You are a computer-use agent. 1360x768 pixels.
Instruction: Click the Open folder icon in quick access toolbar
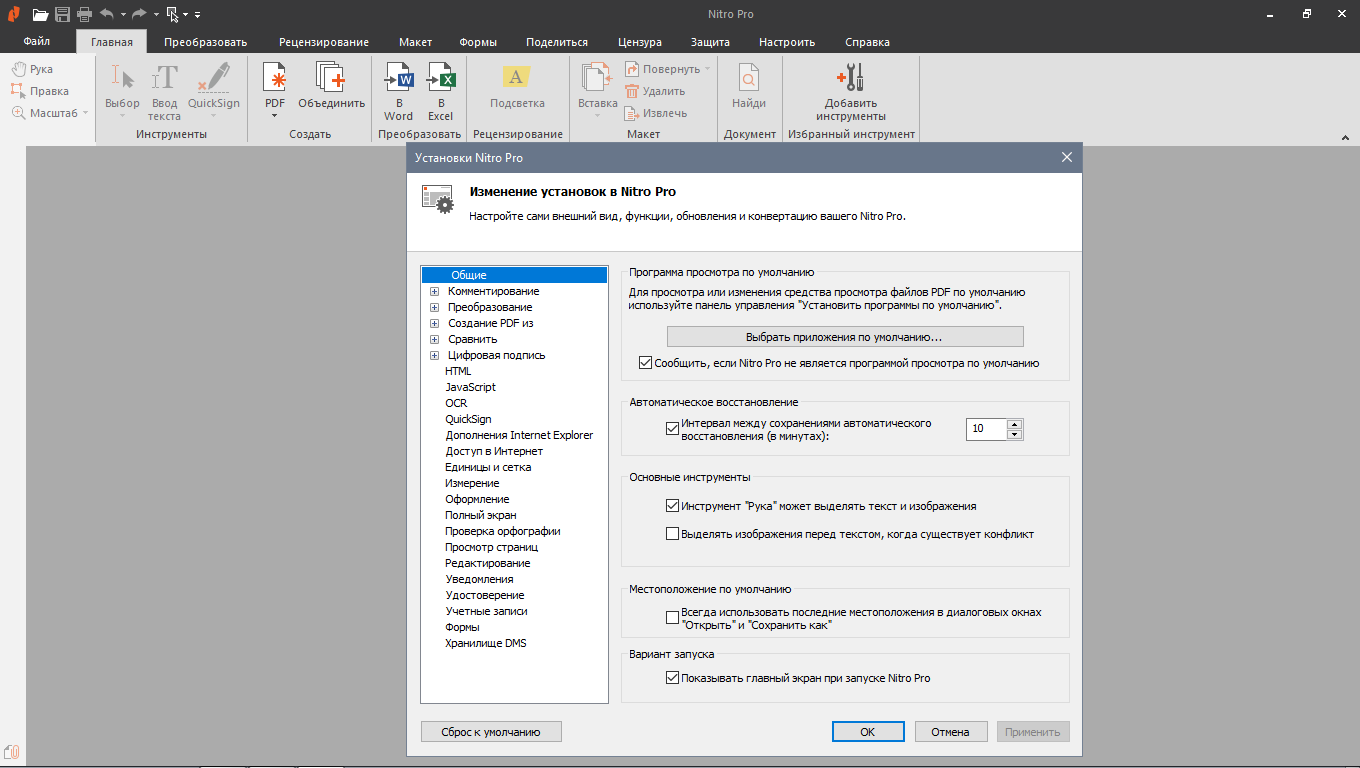[x=40, y=14]
